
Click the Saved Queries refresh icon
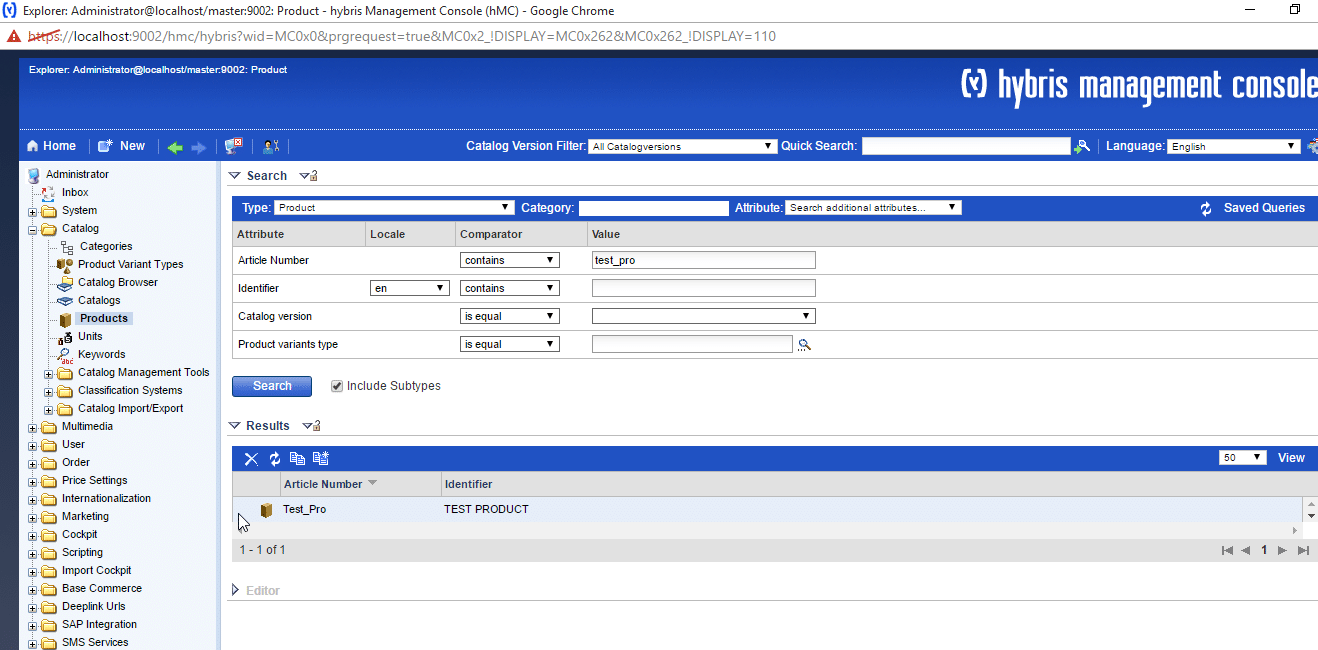(x=1206, y=209)
